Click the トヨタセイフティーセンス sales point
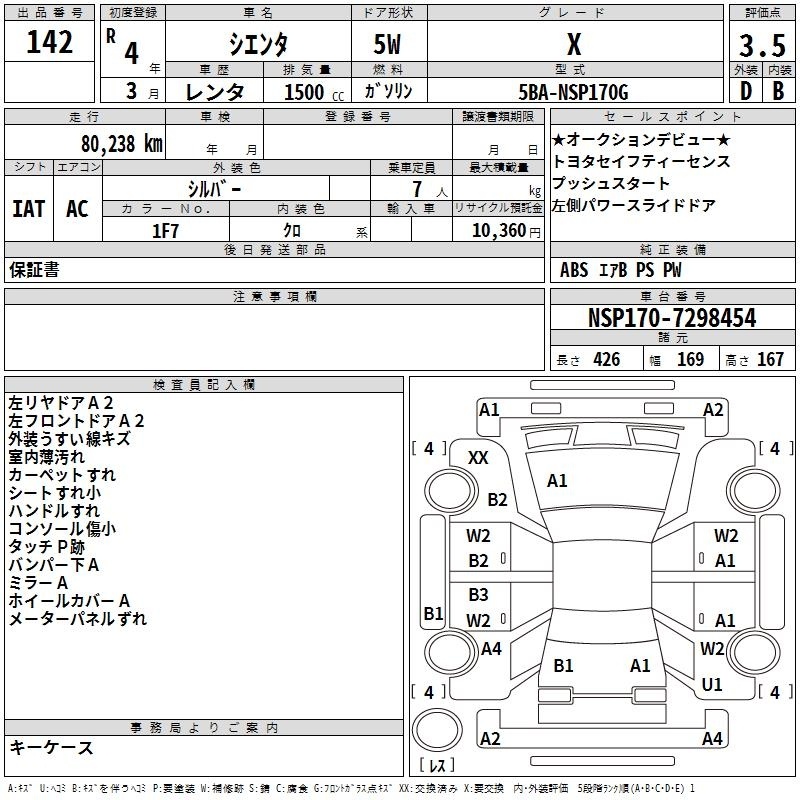 coord(641,161)
